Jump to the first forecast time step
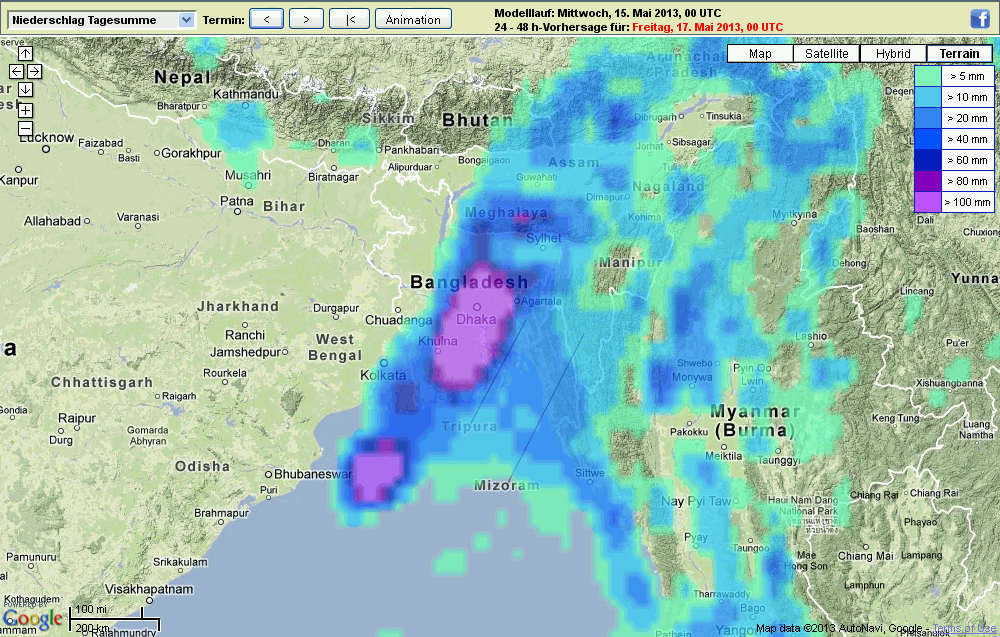 (x=349, y=19)
